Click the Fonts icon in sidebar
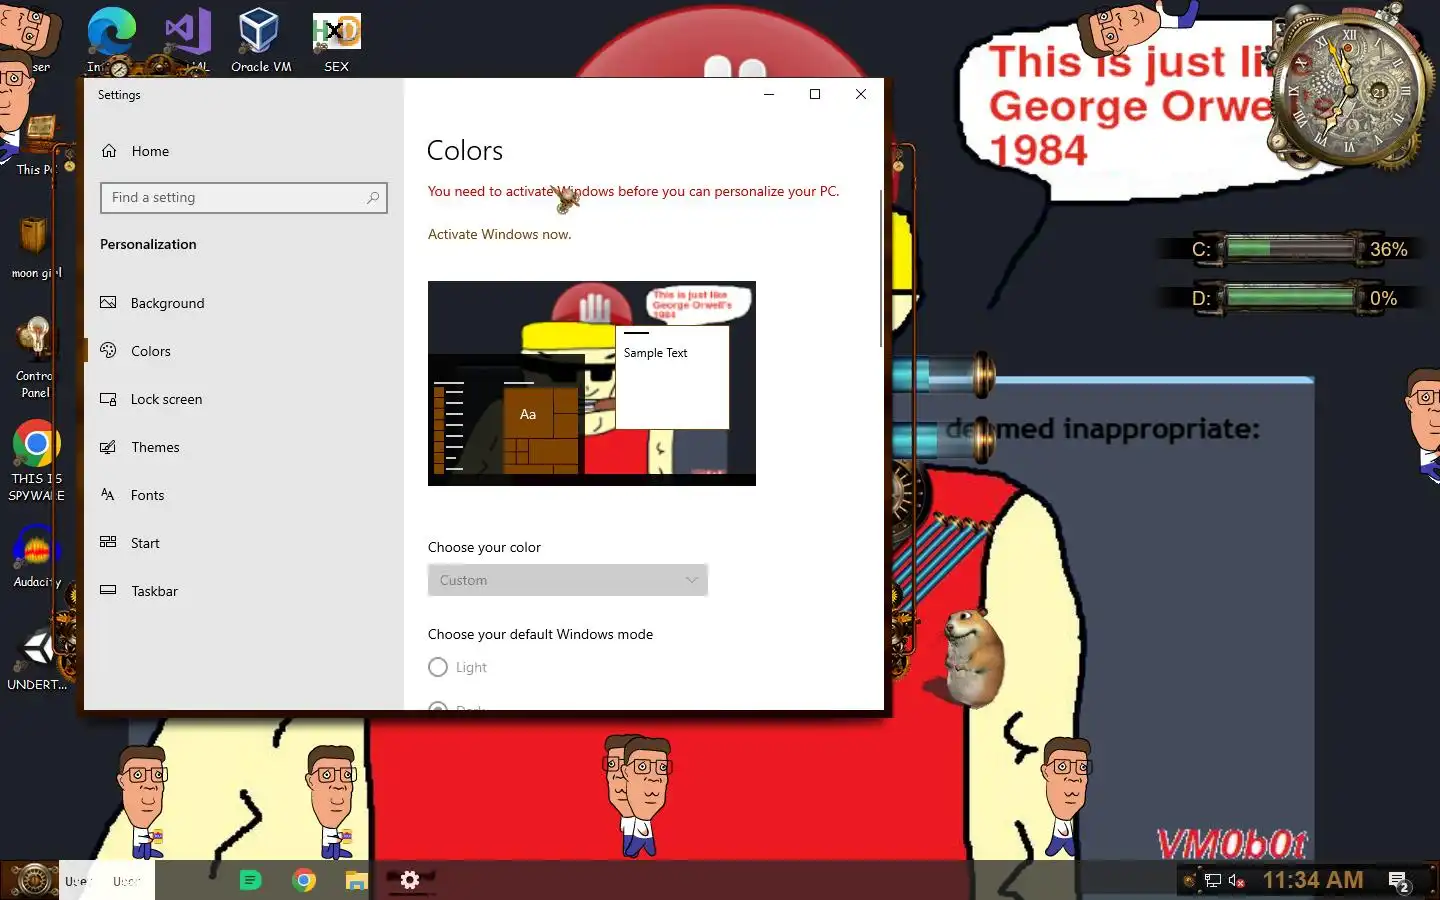Viewport: 1440px width, 900px height. [x=108, y=494]
